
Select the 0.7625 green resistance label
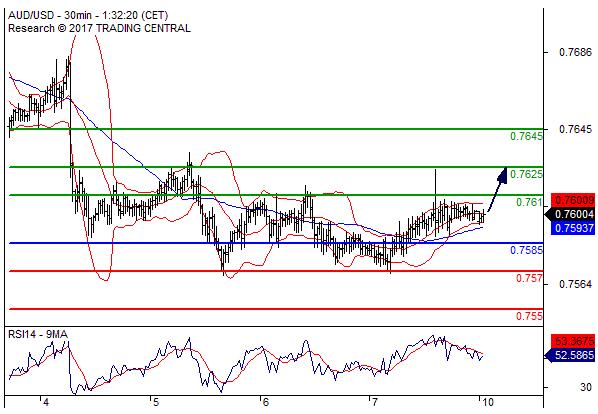pyautogui.click(x=526, y=174)
